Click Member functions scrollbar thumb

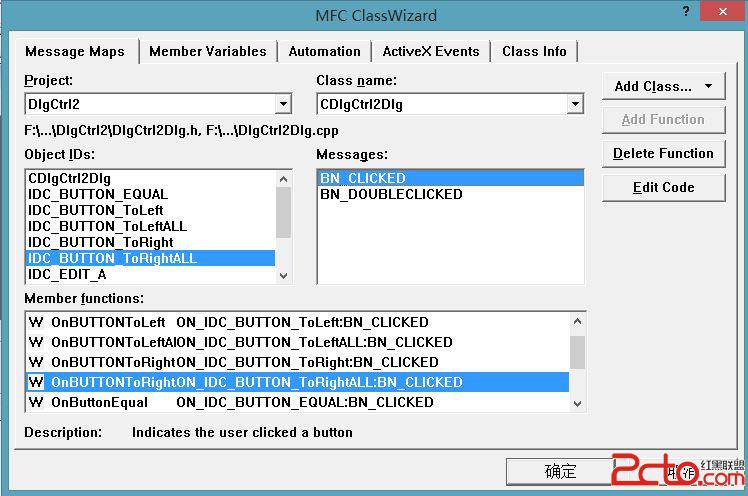[577, 352]
